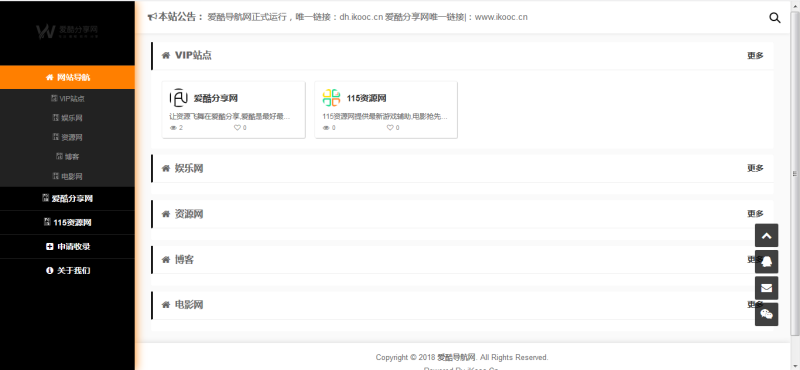Click the 爱酷导航网 footer copyright link
The height and width of the screenshot is (370, 800).
point(457,357)
